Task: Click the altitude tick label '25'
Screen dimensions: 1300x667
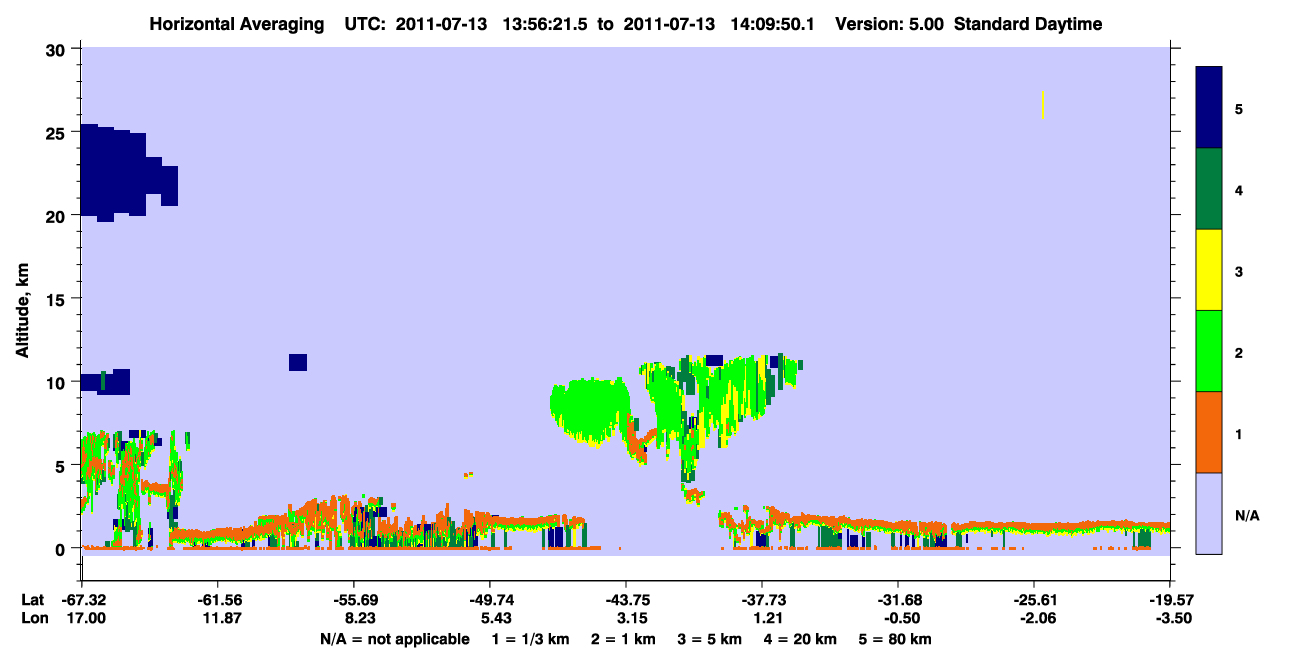Action: tap(58, 132)
